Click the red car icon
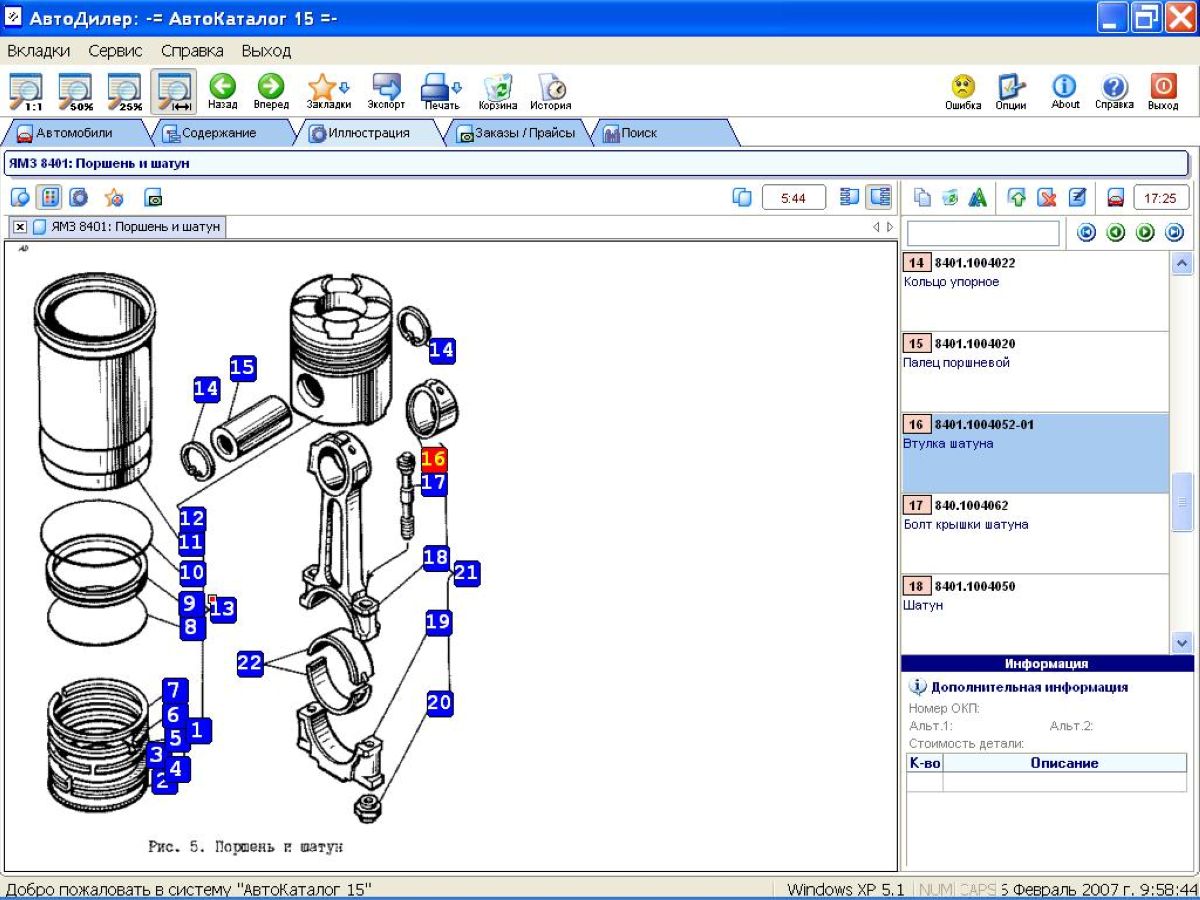This screenshot has width=1200, height=900. tap(1116, 197)
